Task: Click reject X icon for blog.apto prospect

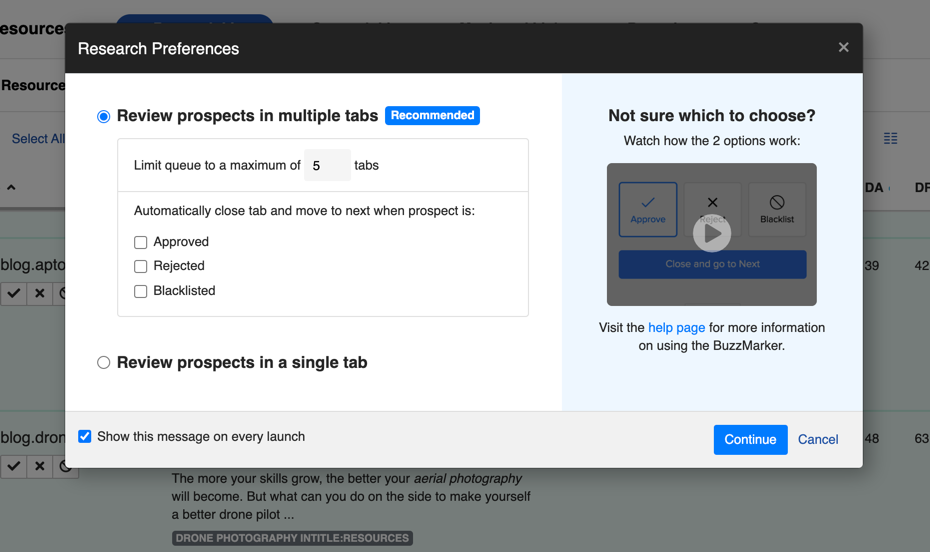Action: 40,293
